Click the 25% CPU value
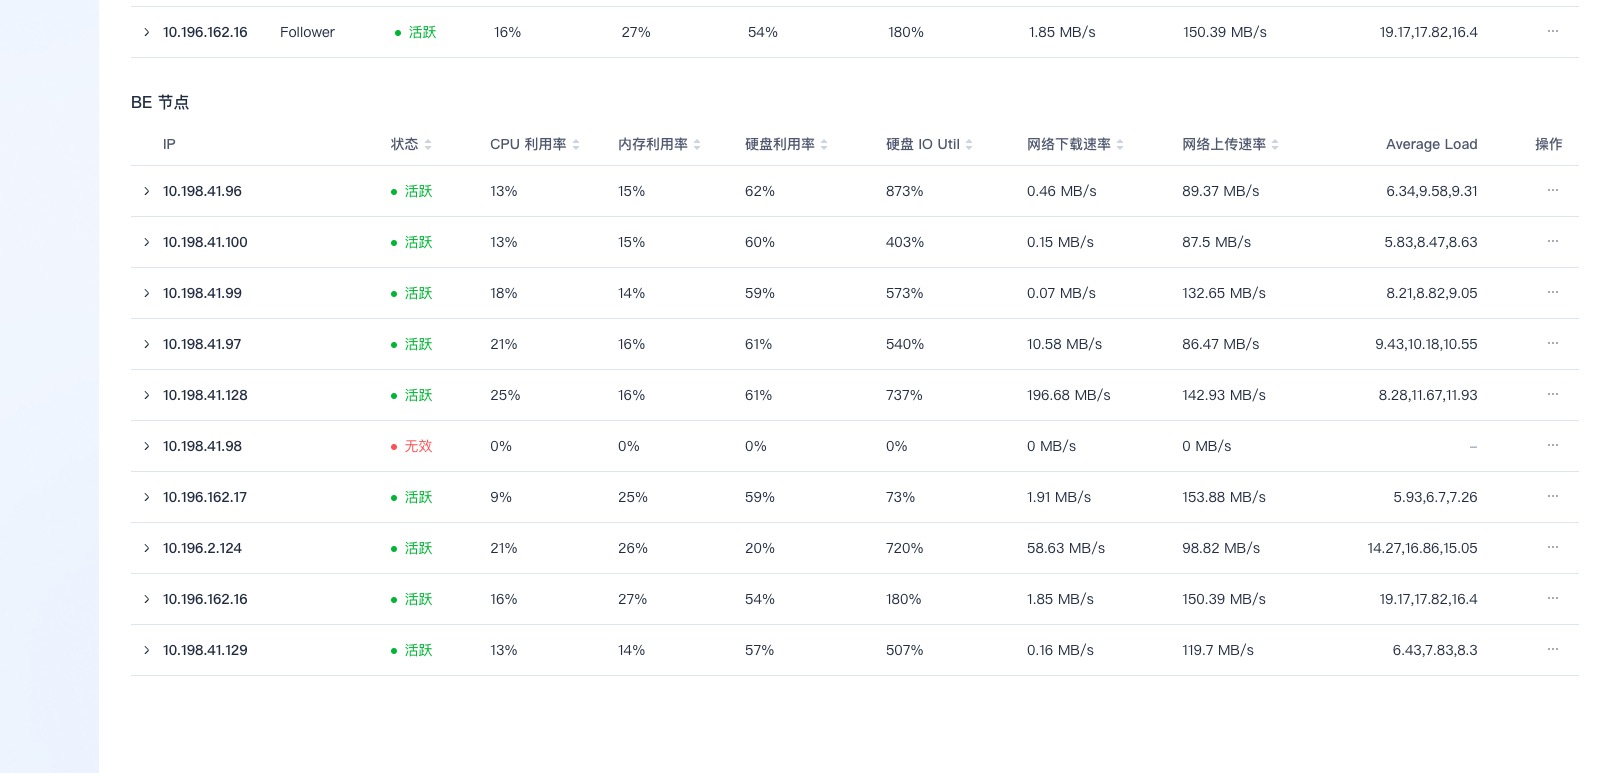 505,395
